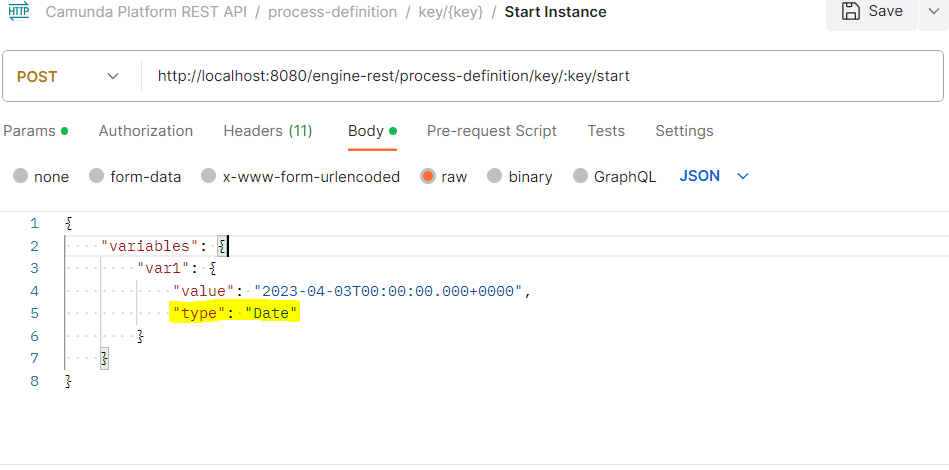
Task: Click the floppy disk Save icon
Action: pyautogui.click(x=852, y=11)
